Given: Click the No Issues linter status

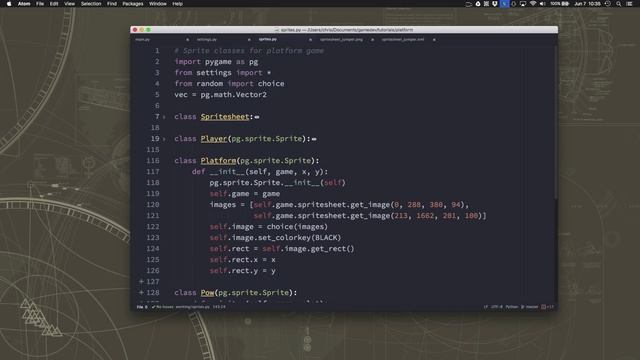Looking at the screenshot, I should 163,307.
